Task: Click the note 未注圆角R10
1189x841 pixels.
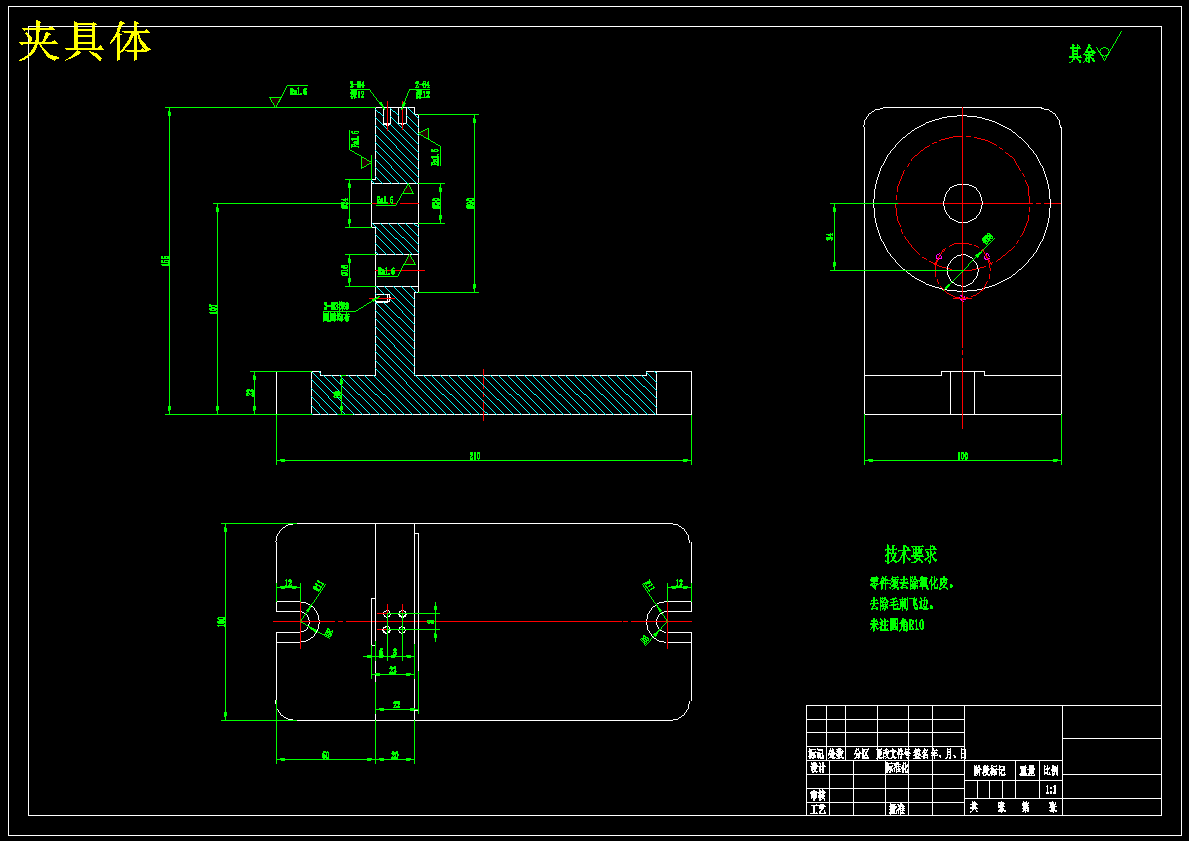Action: (896, 626)
